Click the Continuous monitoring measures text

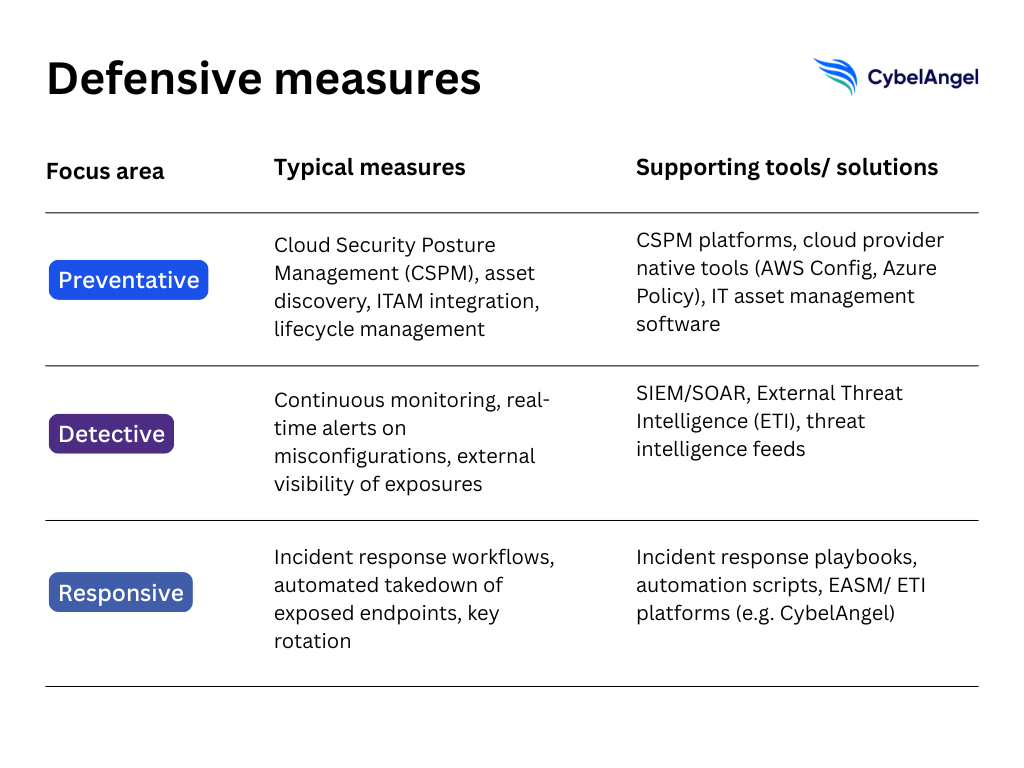[412, 400]
